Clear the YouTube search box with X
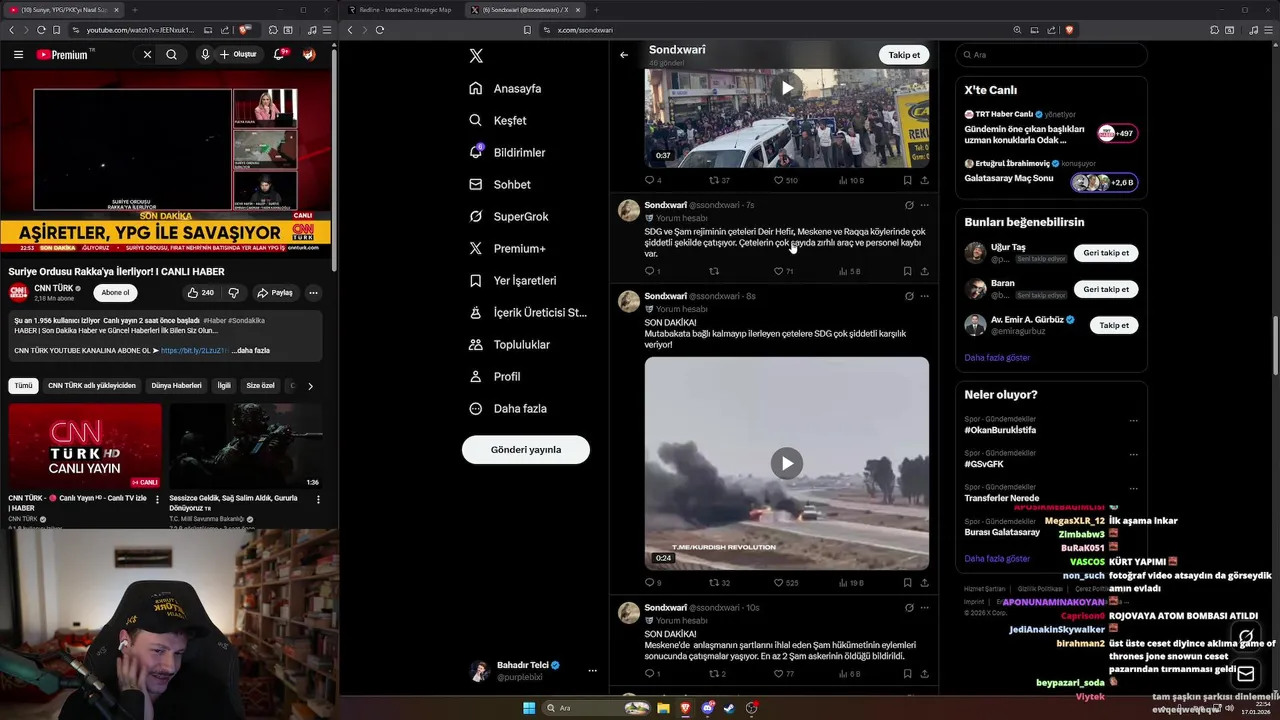This screenshot has height=720, width=1280. pyautogui.click(x=147, y=55)
